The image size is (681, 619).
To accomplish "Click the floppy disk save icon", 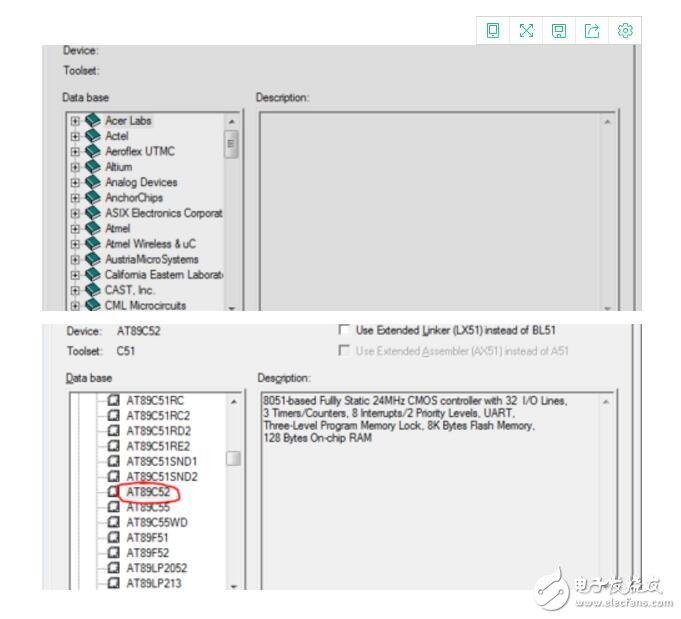I will 559,31.
